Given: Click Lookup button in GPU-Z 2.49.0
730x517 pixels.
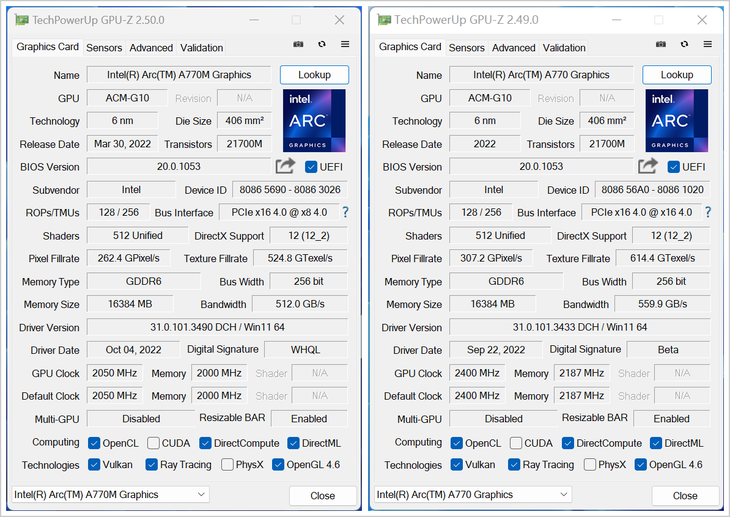Looking at the screenshot, I should click(x=677, y=75).
